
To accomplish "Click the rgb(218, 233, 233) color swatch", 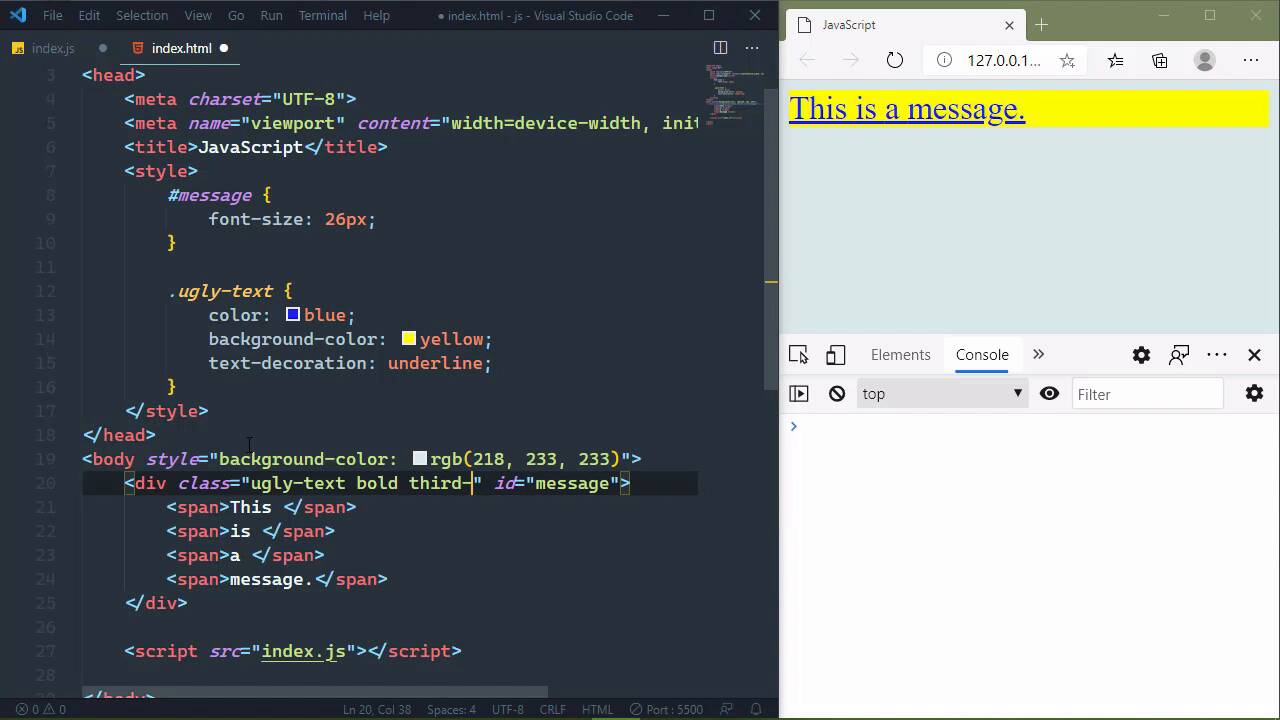I will point(420,458).
